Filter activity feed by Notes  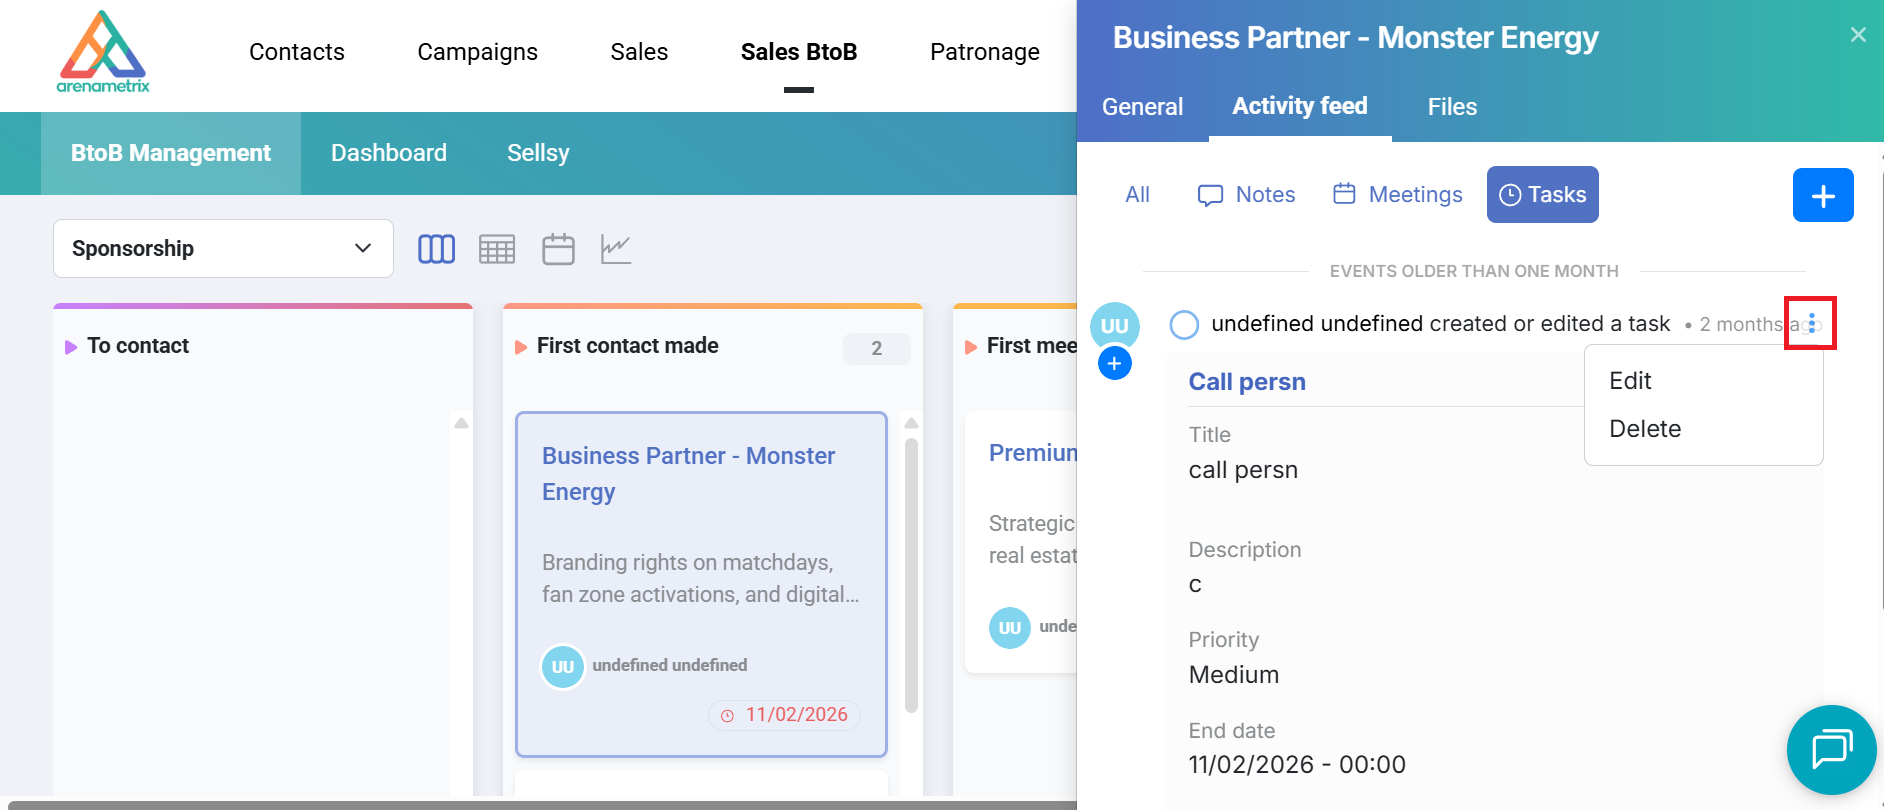[1246, 195]
